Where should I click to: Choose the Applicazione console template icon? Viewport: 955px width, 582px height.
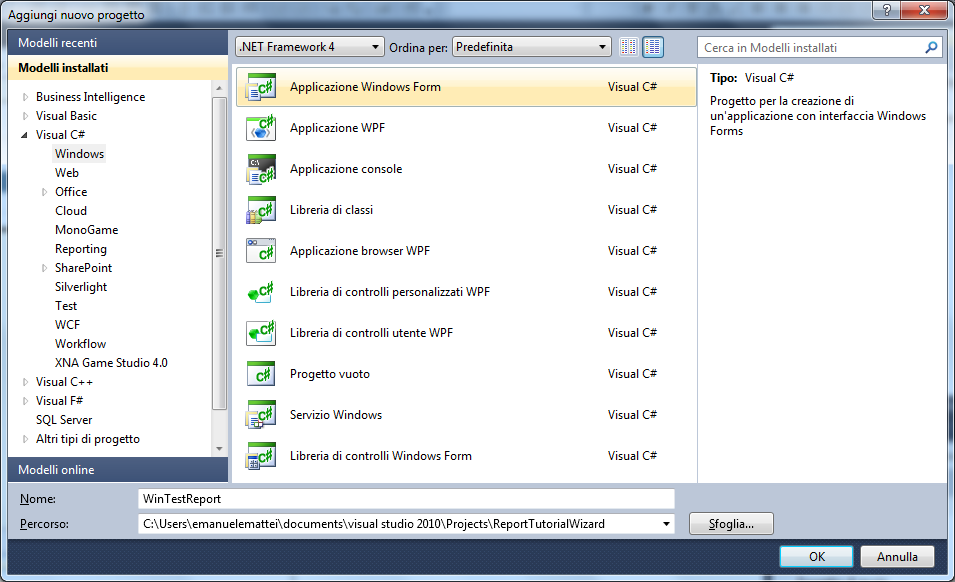261,169
